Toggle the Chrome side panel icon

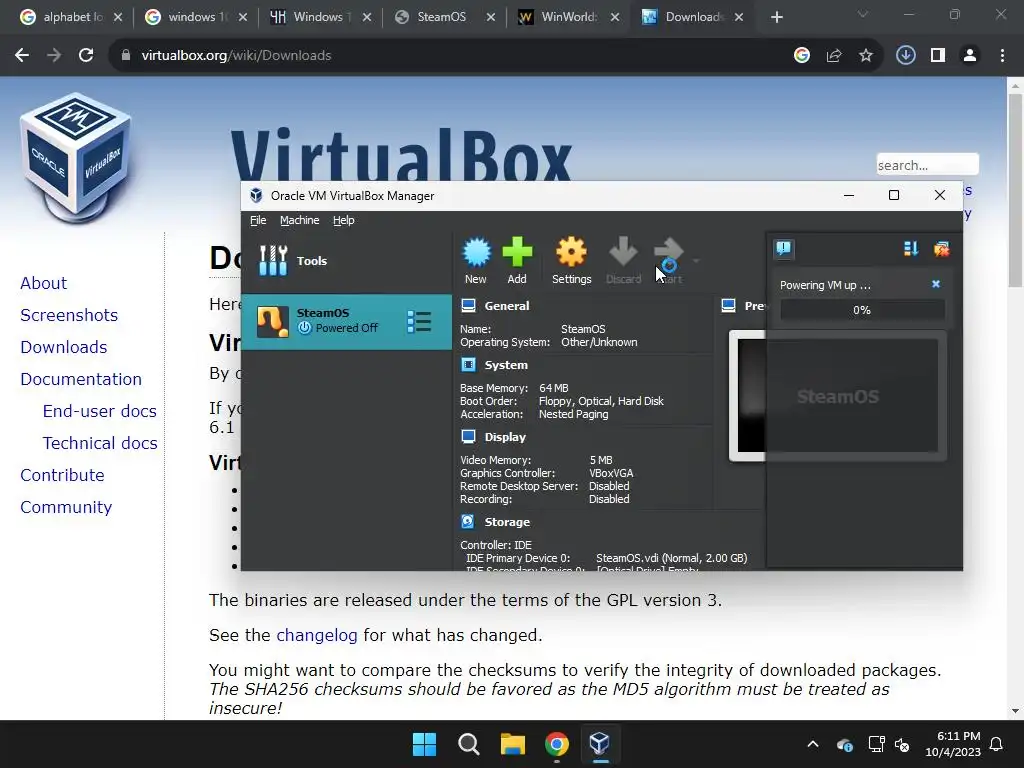pos(938,56)
